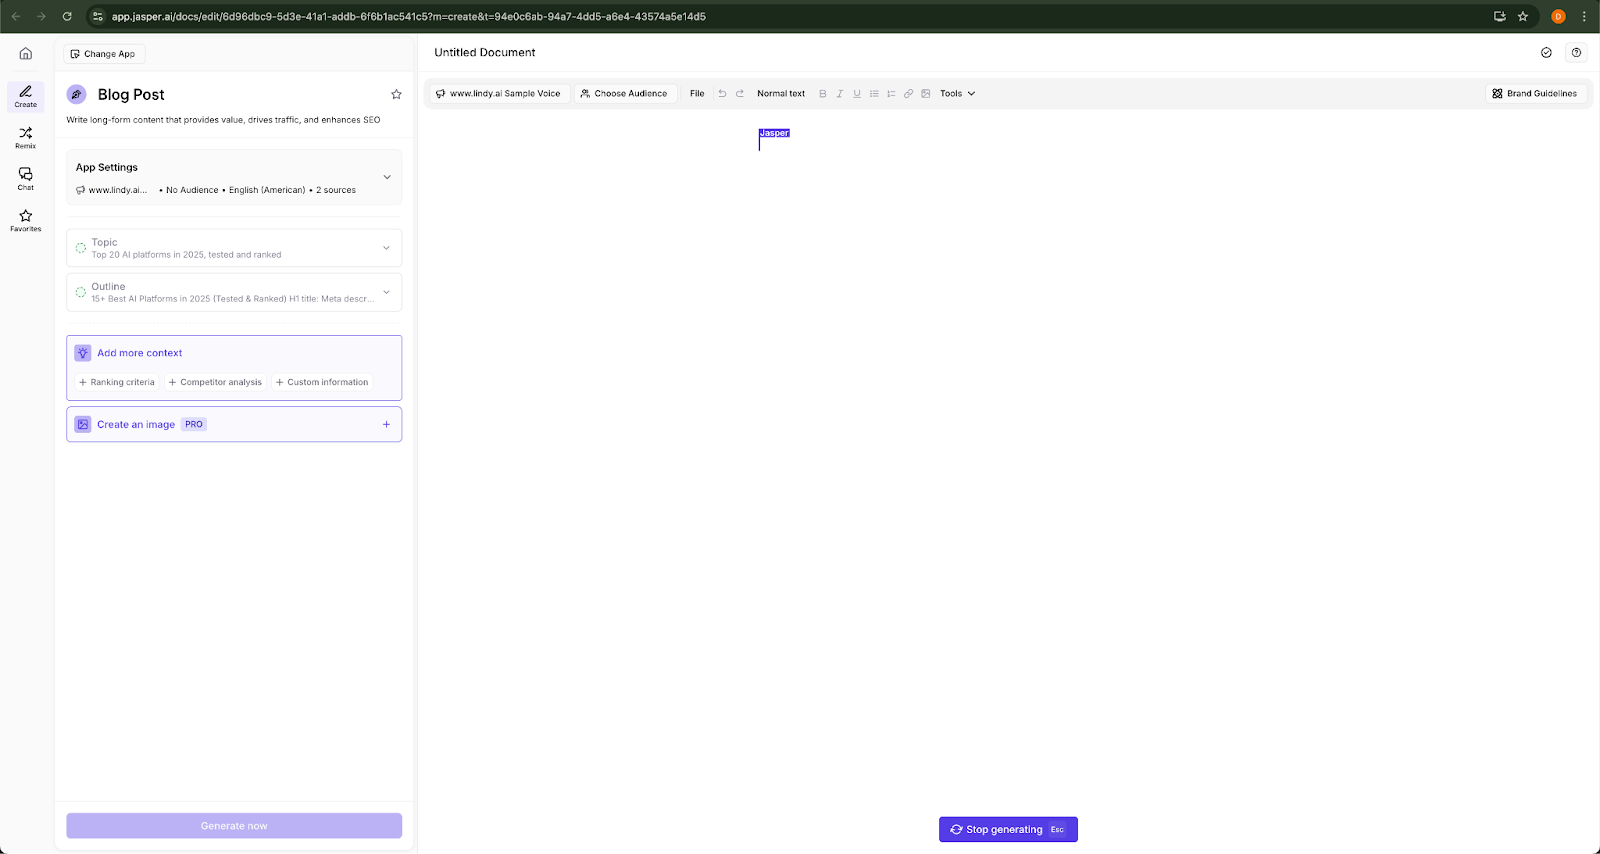Open Brand Guidelines
Viewport: 1600px width, 854px height.
tap(1535, 93)
